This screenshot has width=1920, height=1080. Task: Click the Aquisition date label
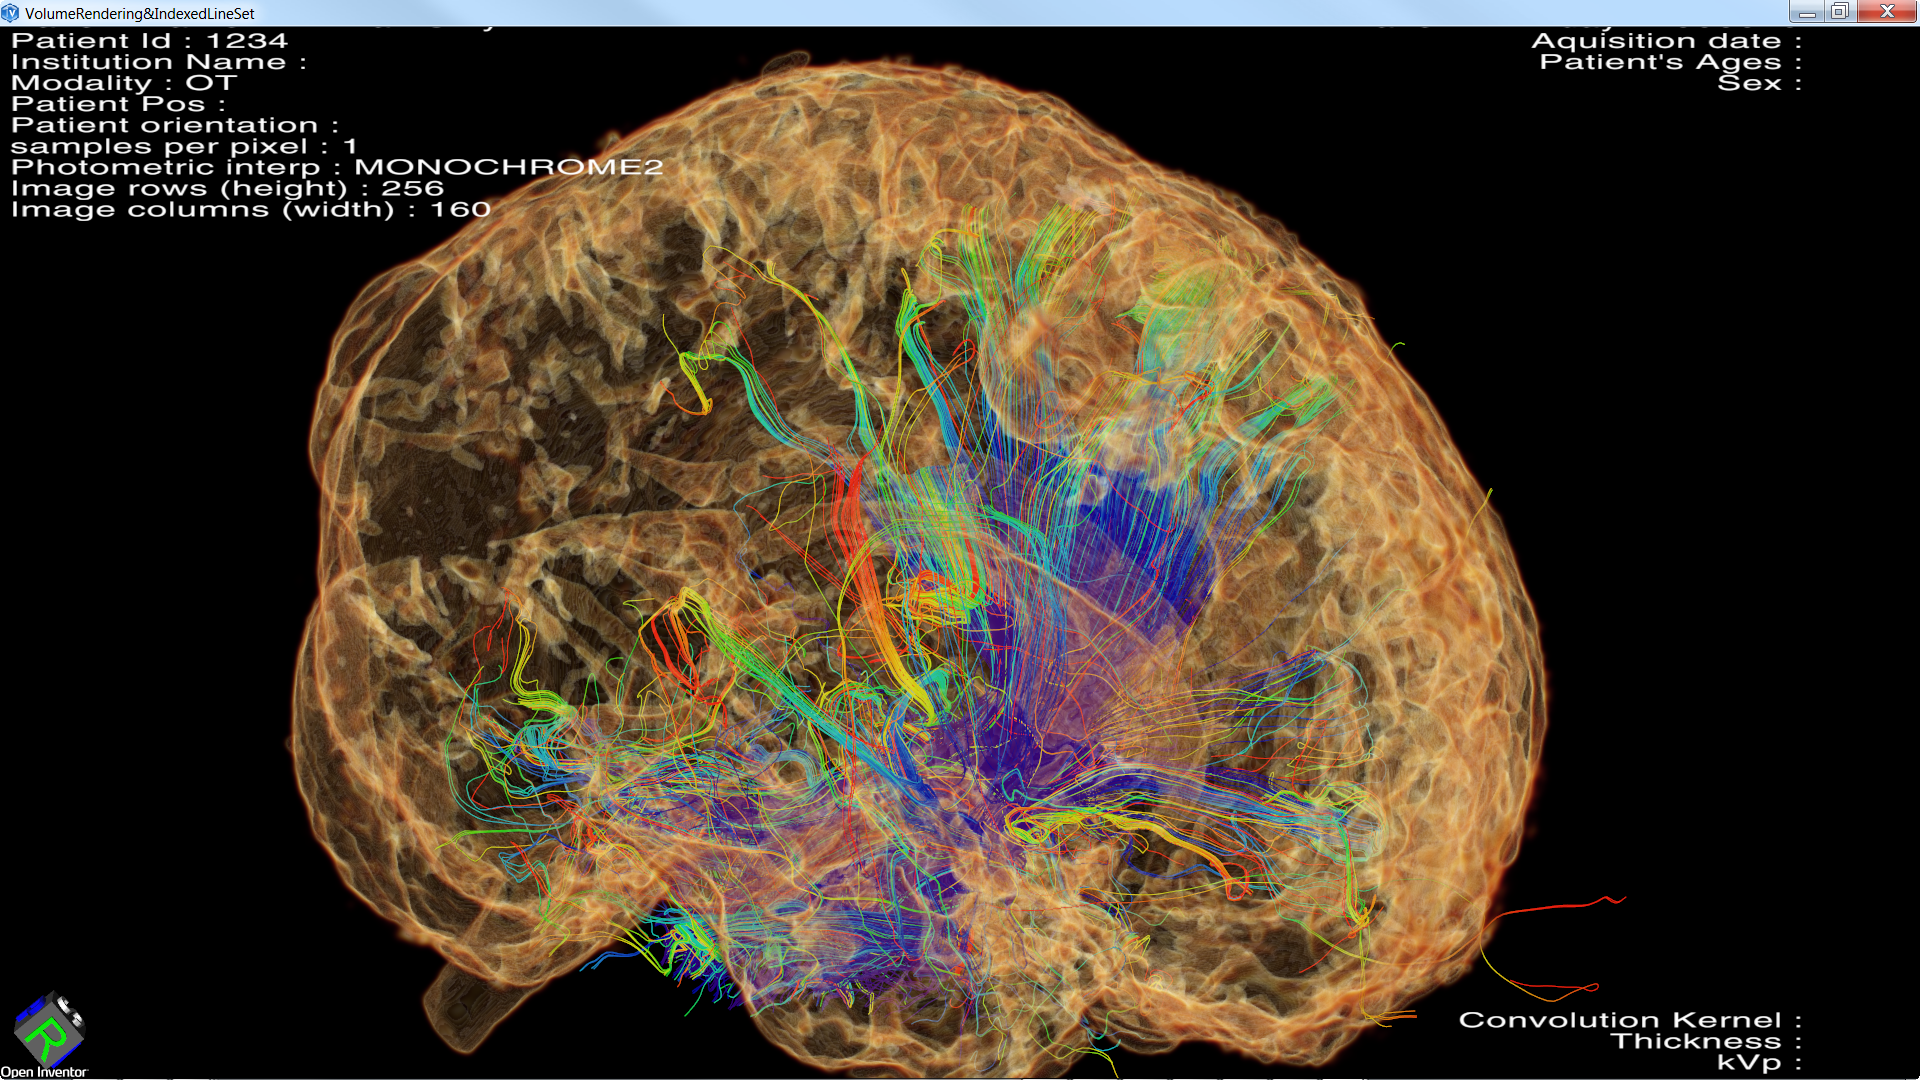click(1665, 41)
